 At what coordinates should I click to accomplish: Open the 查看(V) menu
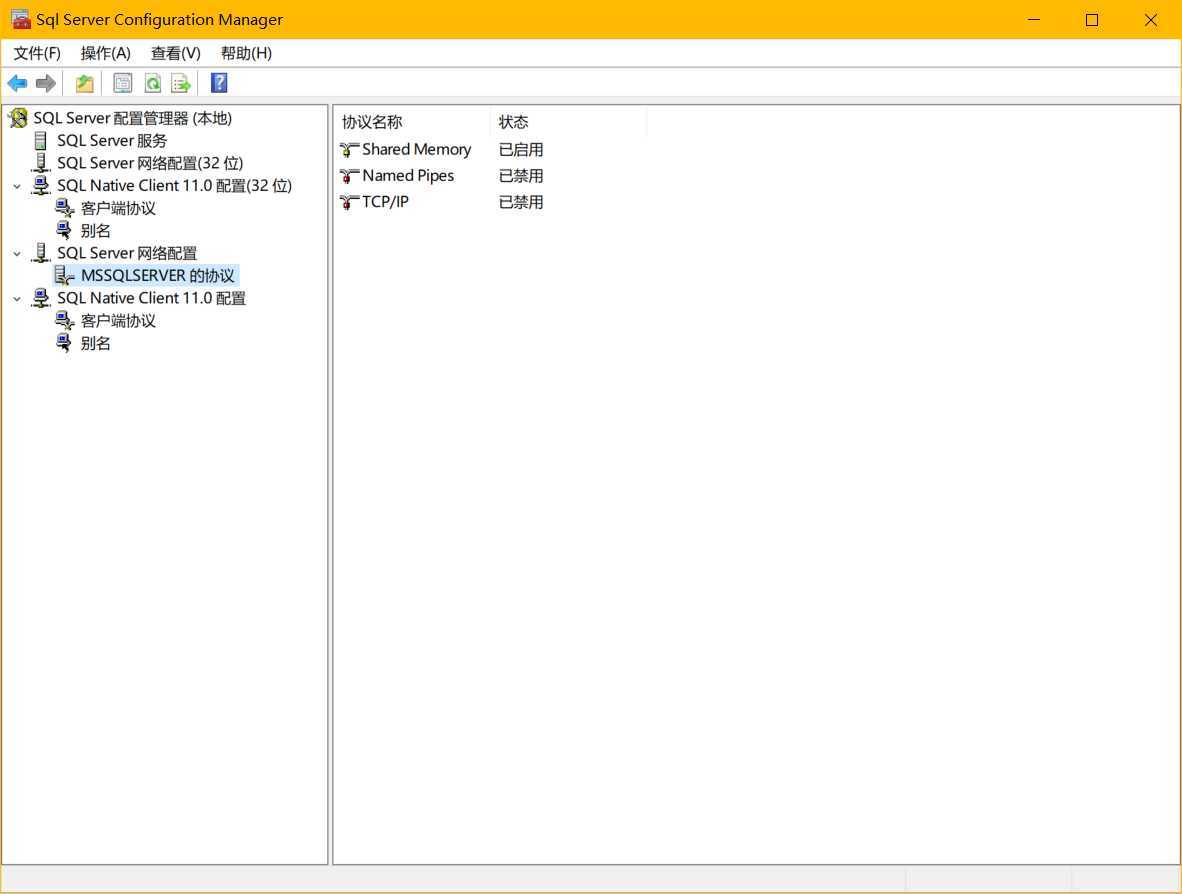pyautogui.click(x=176, y=54)
